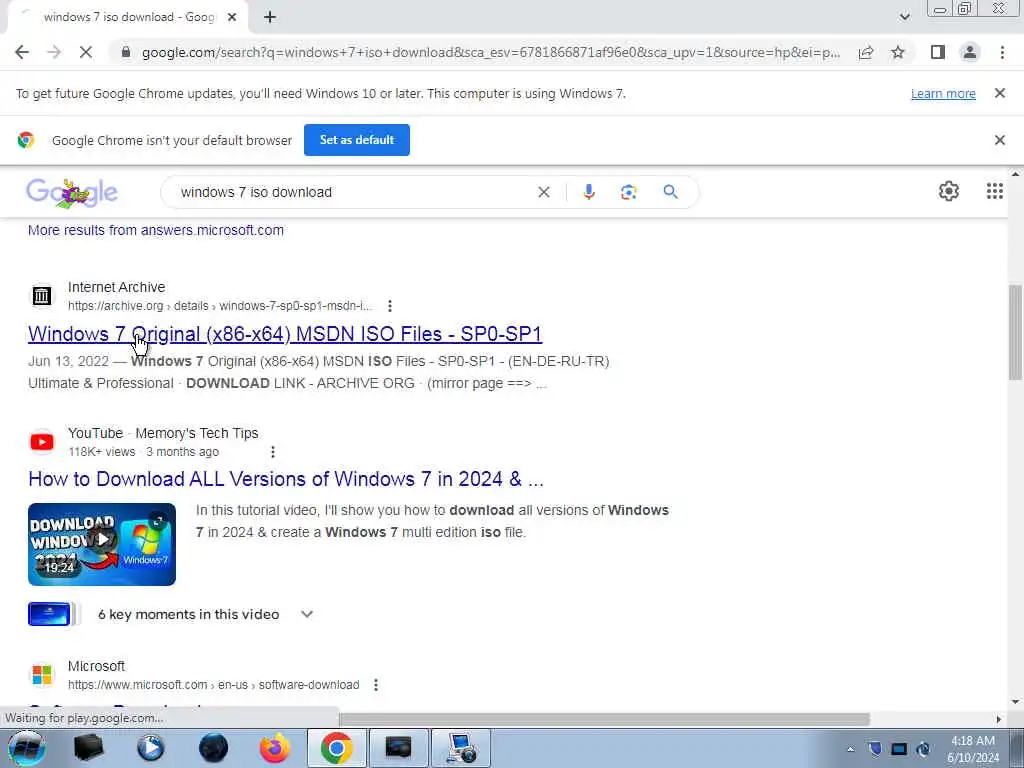The height and width of the screenshot is (768, 1024).
Task: Open the Chrome profile avatar menu
Action: [x=970, y=52]
